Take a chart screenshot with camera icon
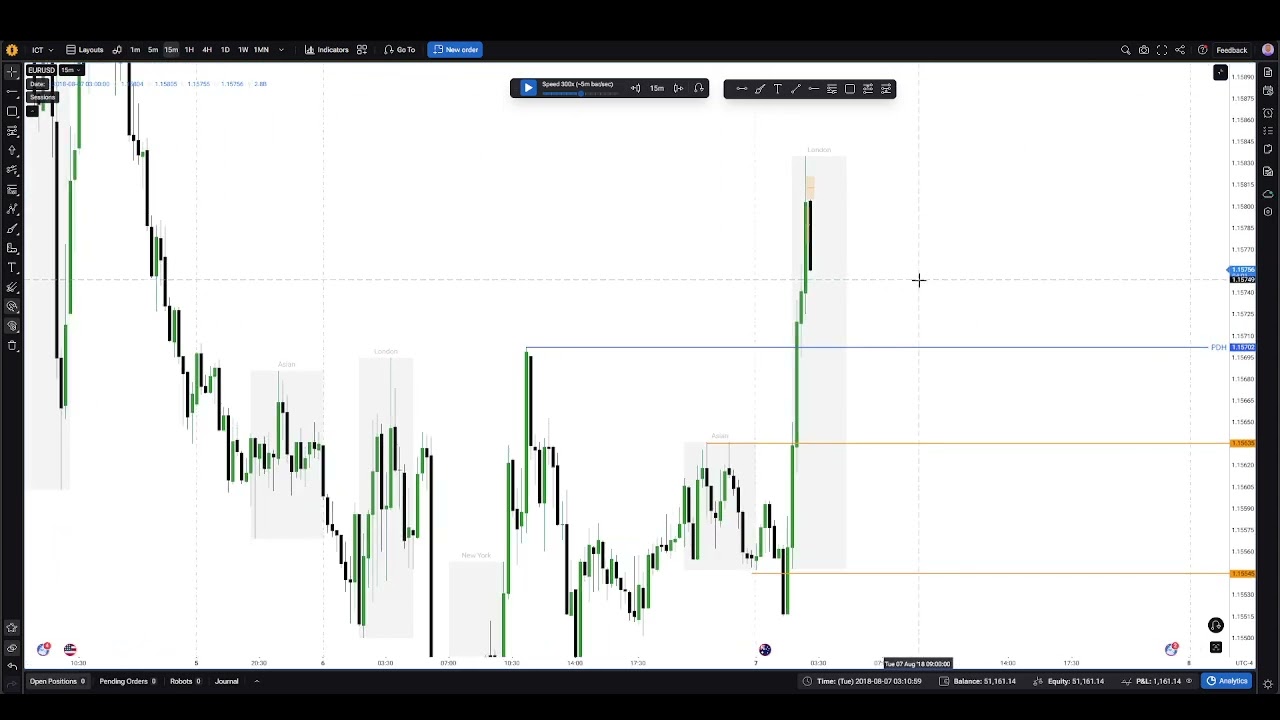The width and height of the screenshot is (1280, 720). [1144, 50]
